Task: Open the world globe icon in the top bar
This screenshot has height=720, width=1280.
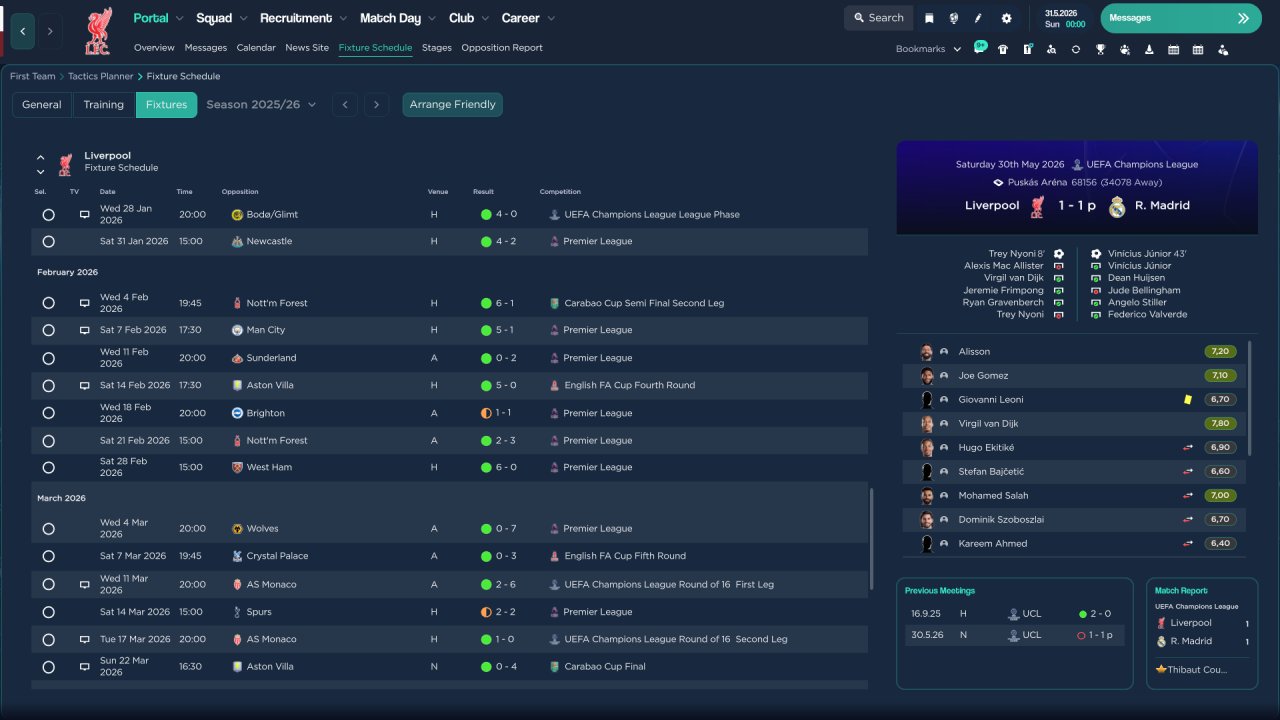Action: click(x=954, y=18)
